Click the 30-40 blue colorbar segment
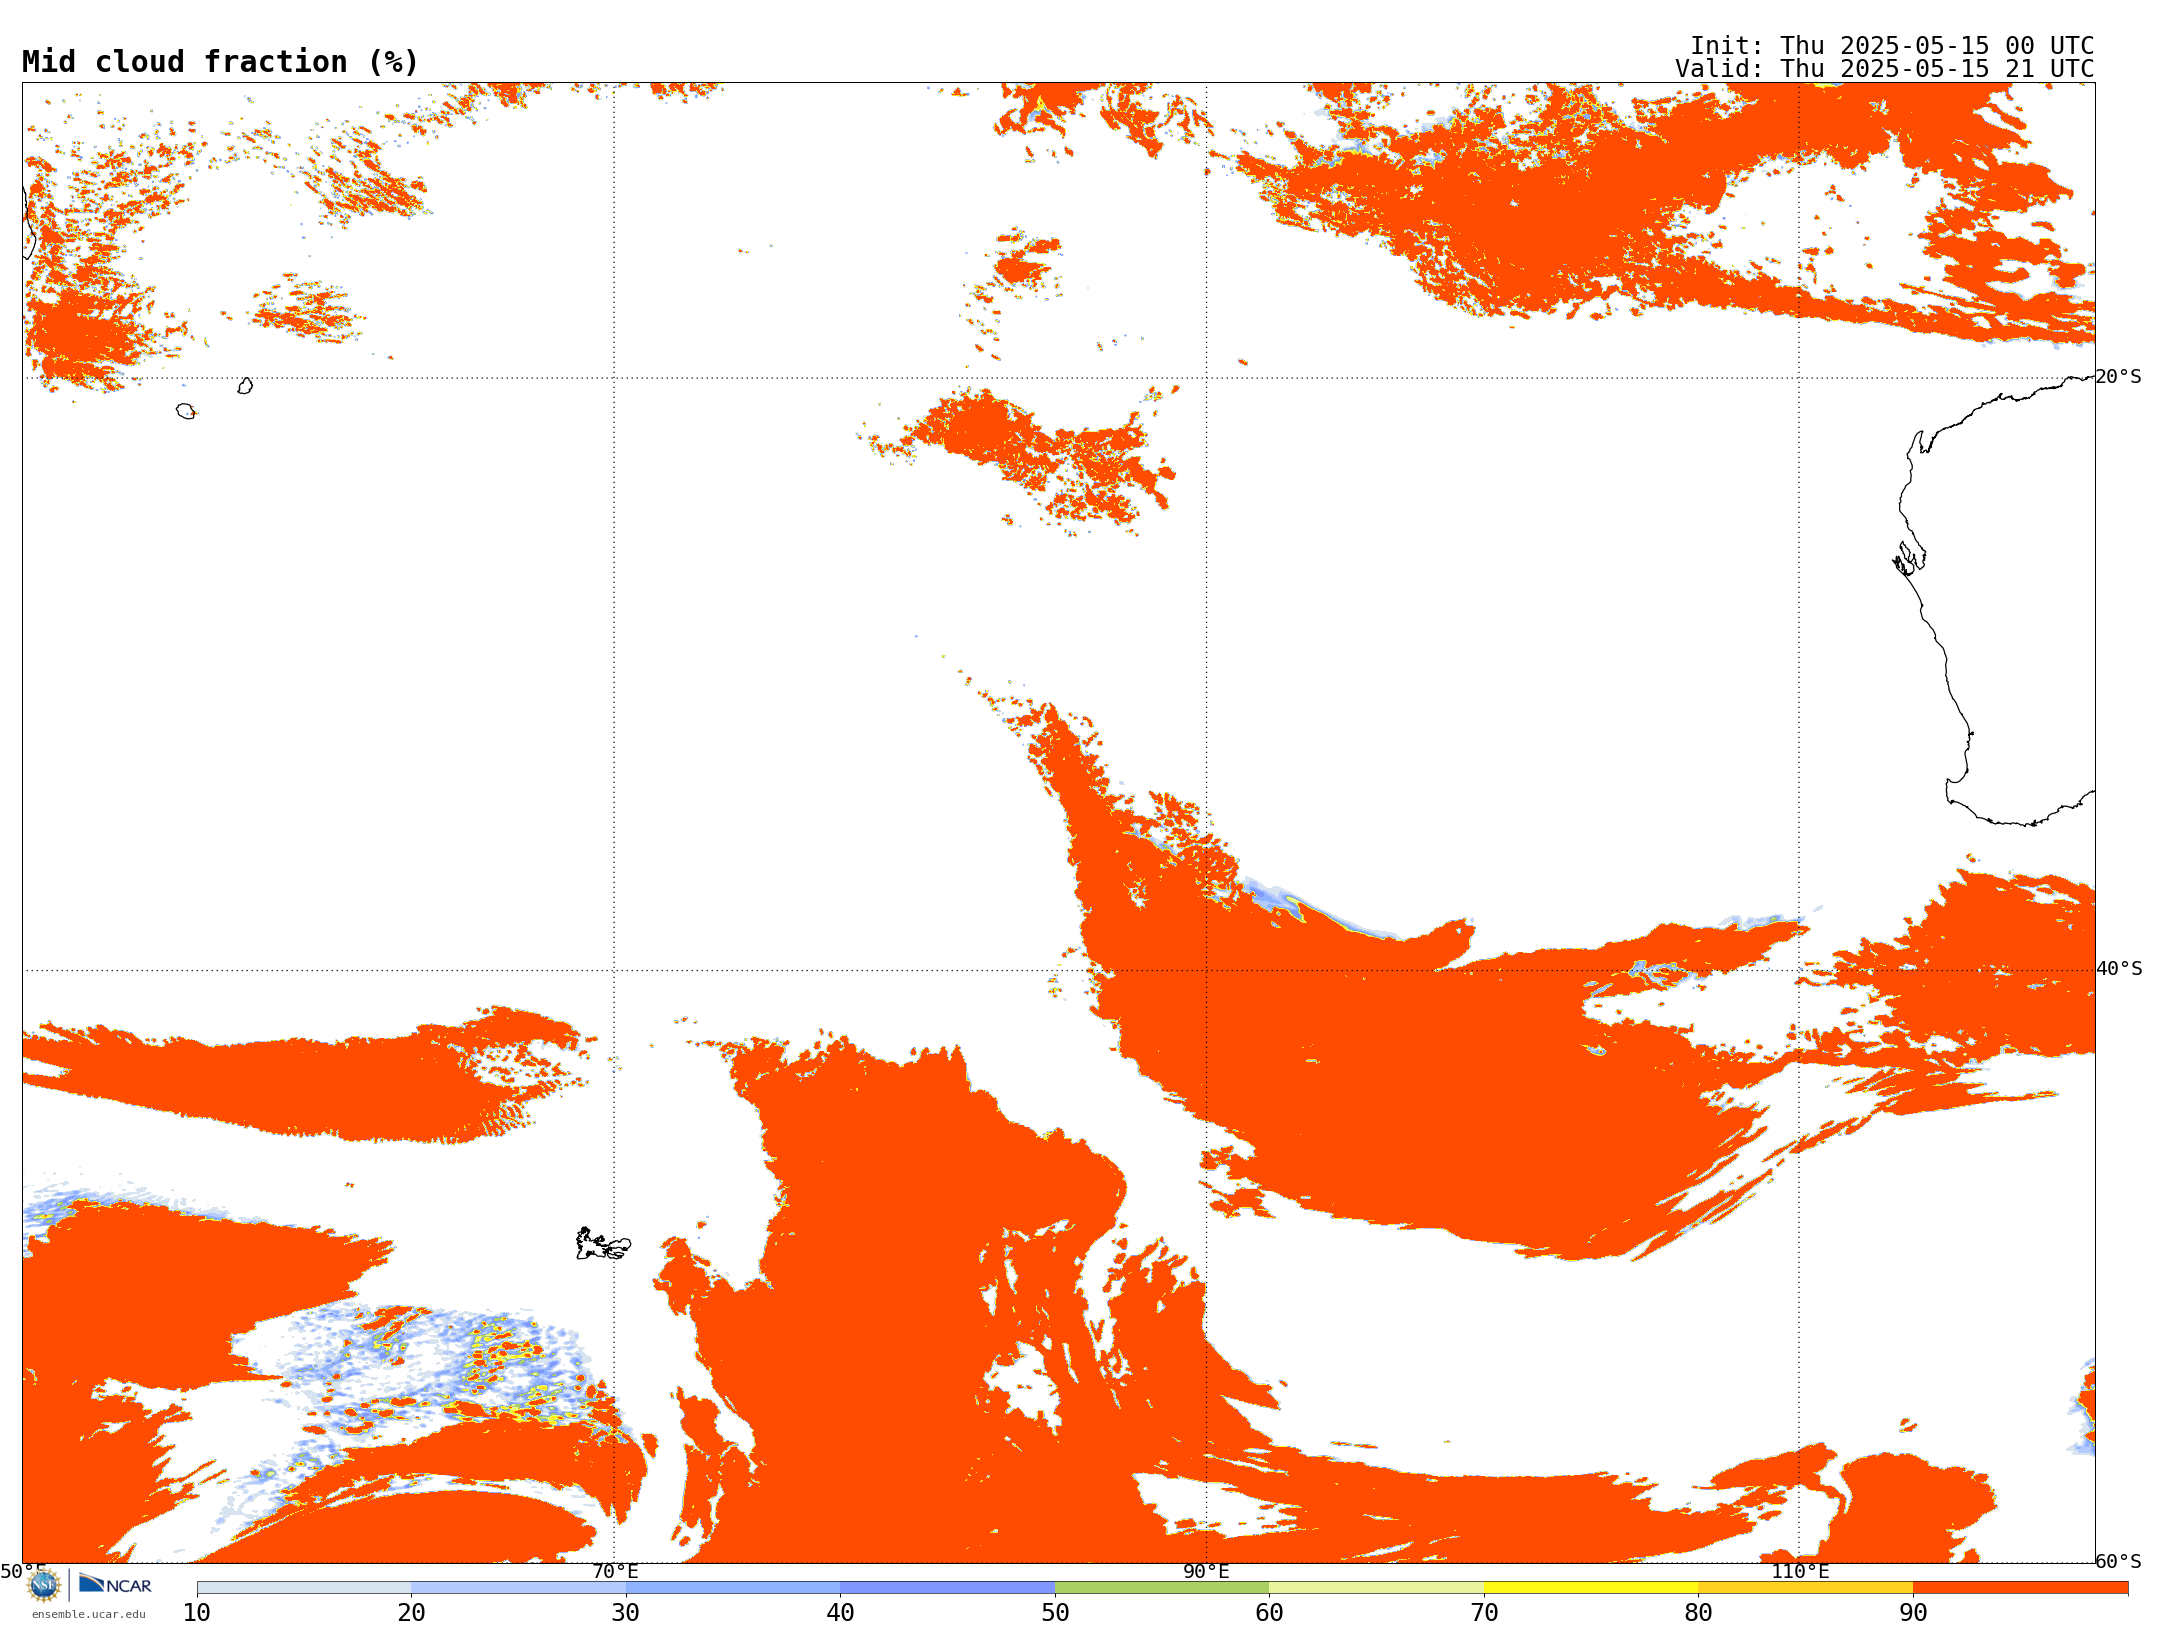 click(x=733, y=1588)
